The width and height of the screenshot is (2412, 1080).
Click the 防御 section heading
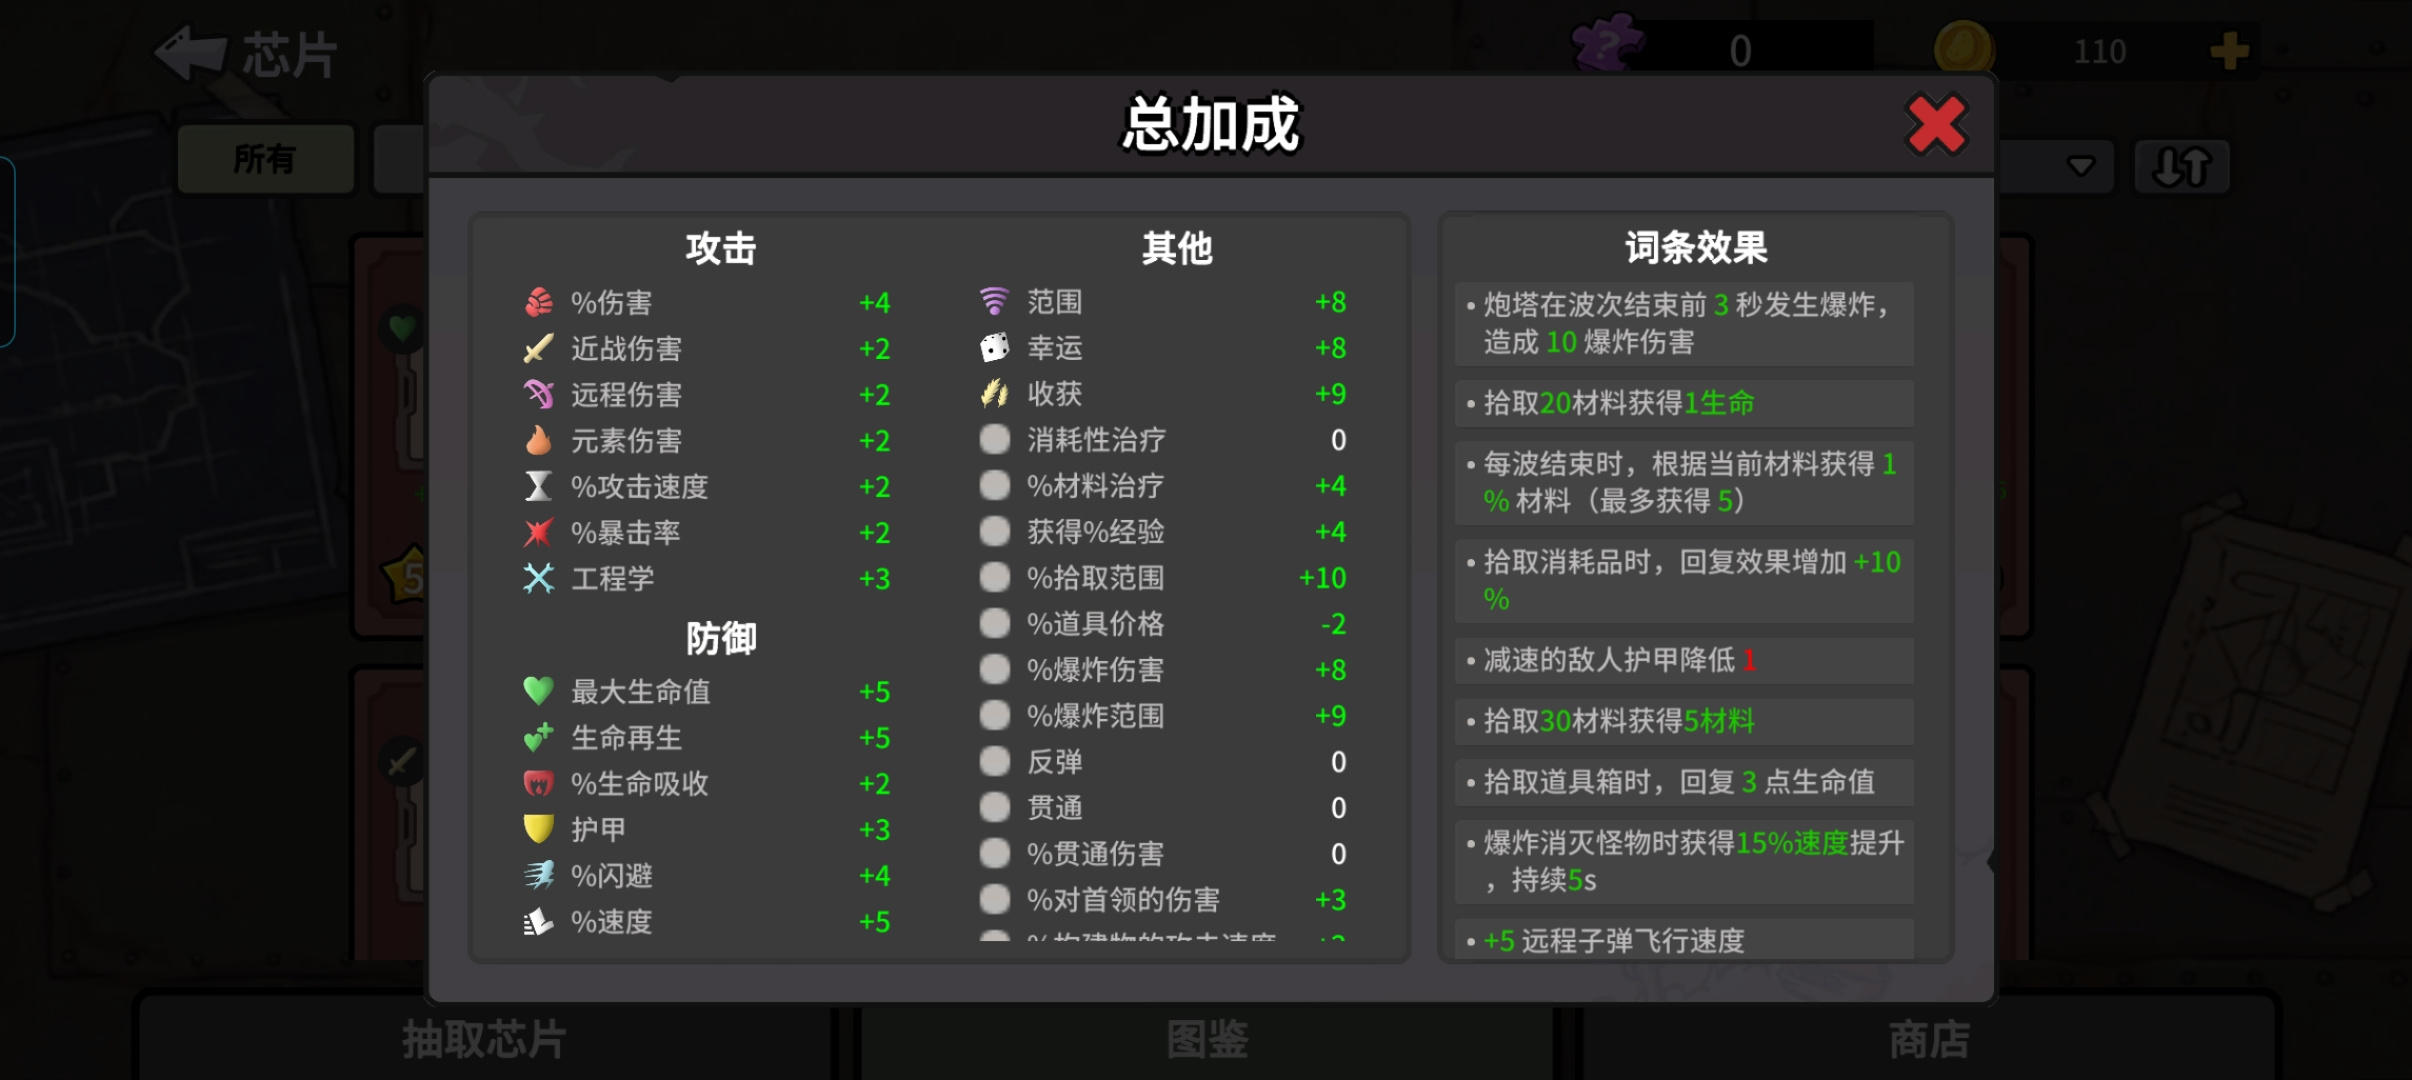[x=720, y=638]
